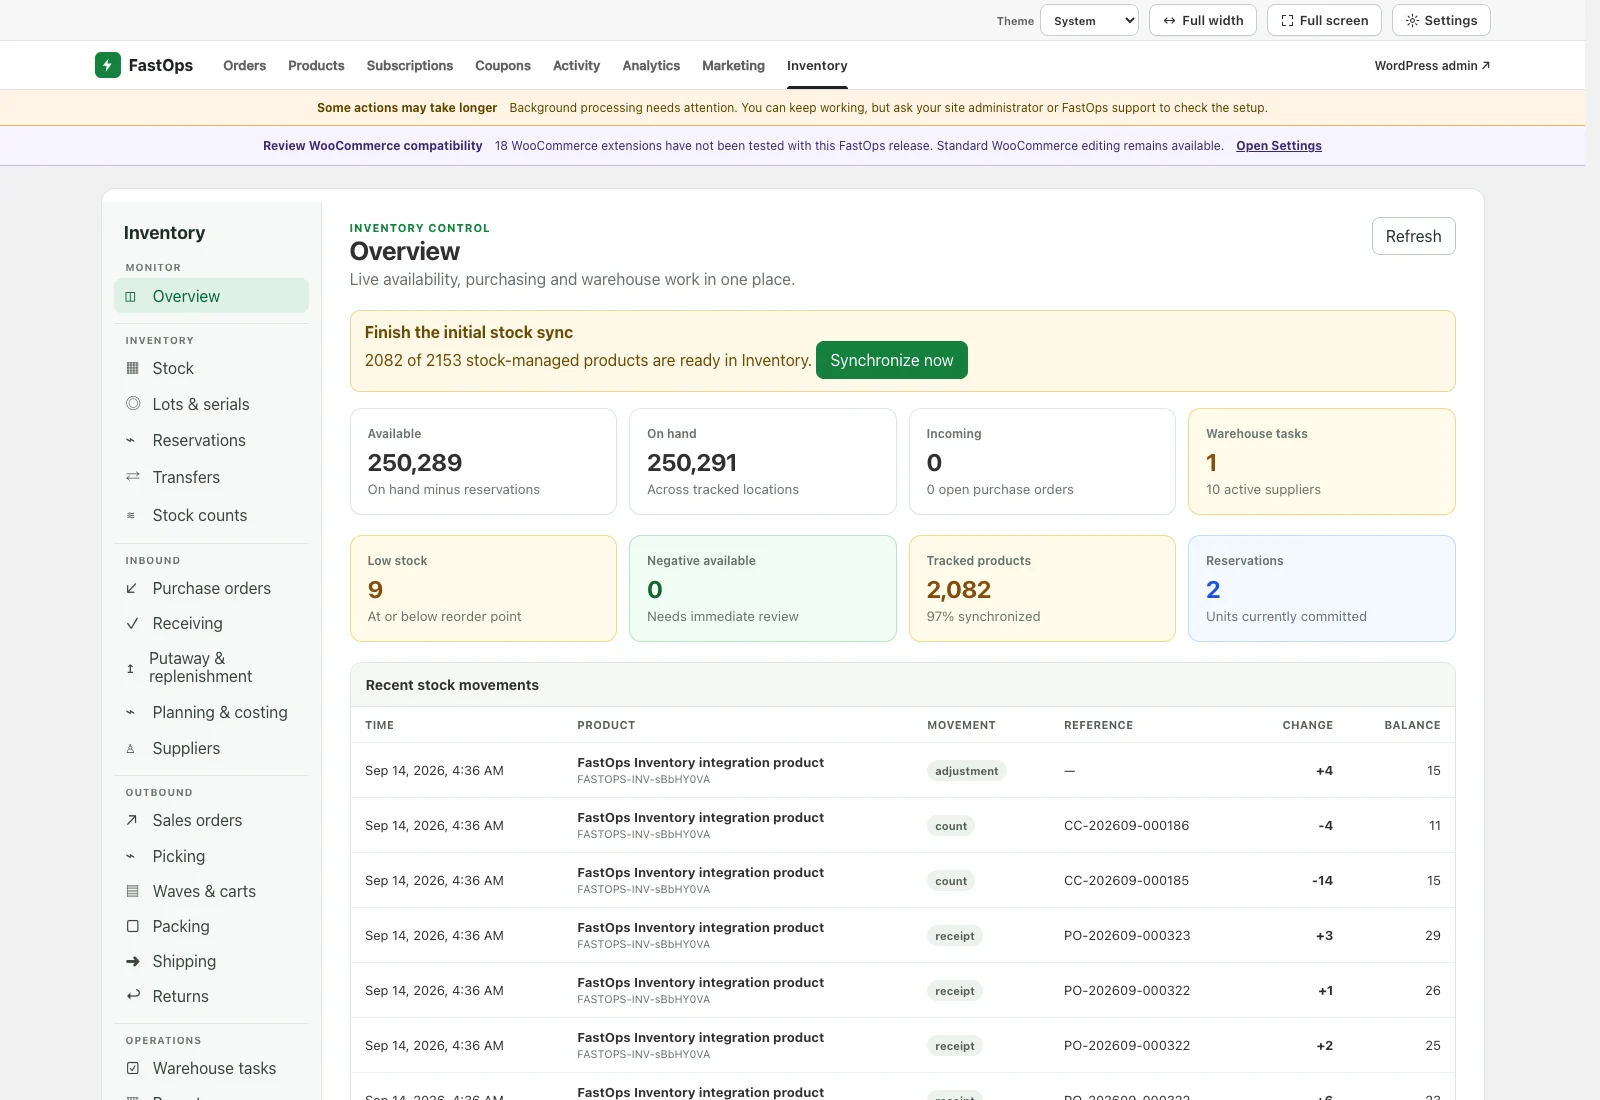Select the Inventory tab
The height and width of the screenshot is (1100, 1600).
(x=817, y=66)
